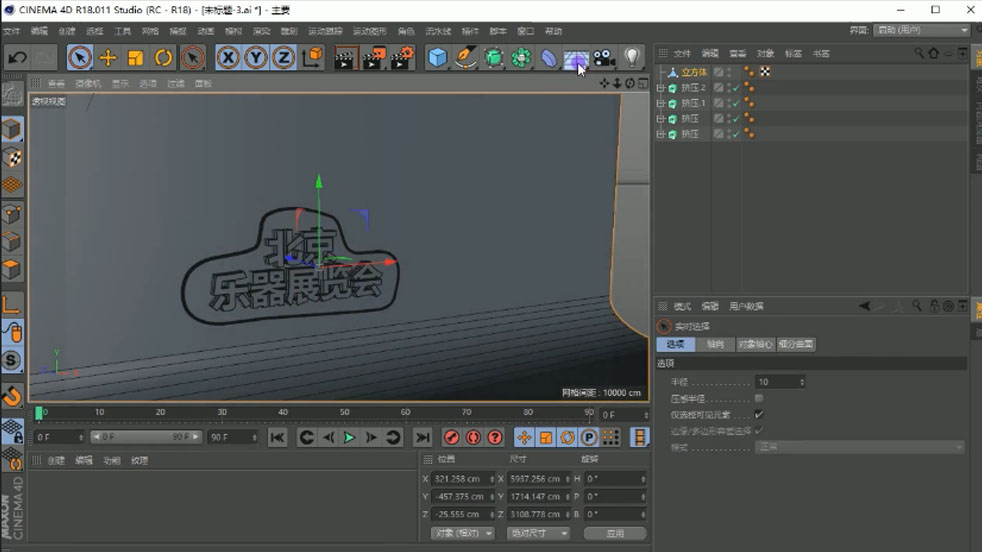This screenshot has height=552, width=982.
Task: Render the active view clapperboard
Action: [344, 58]
